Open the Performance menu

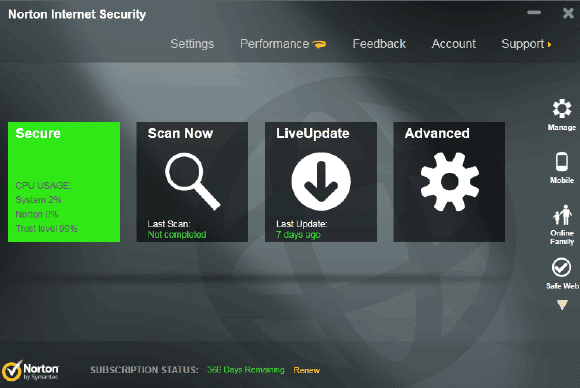coord(274,44)
